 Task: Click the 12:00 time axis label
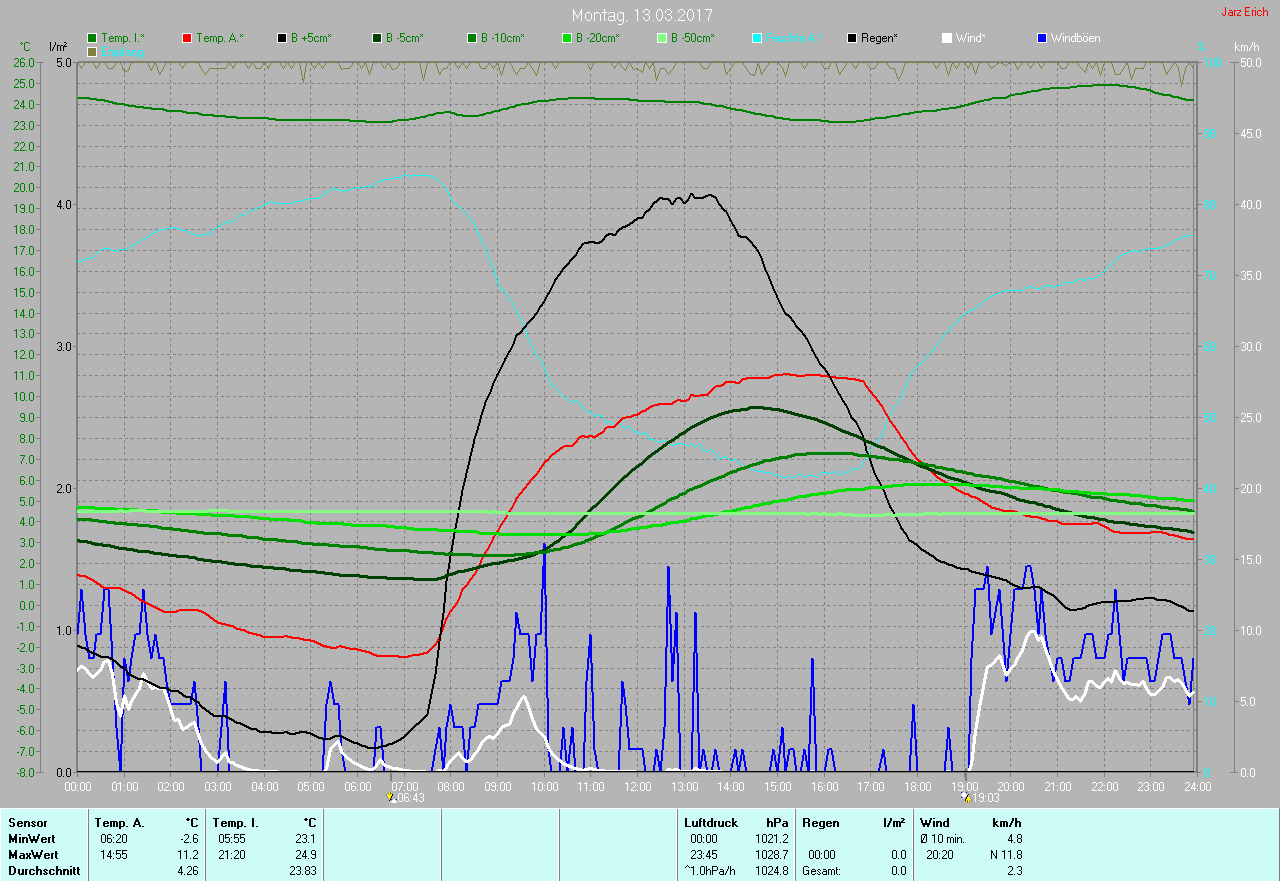tap(638, 787)
